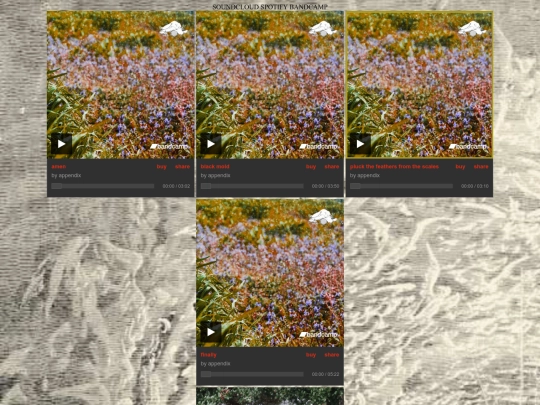The image size is (540, 405).
Task: Play the track "finally"
Action: point(211,332)
